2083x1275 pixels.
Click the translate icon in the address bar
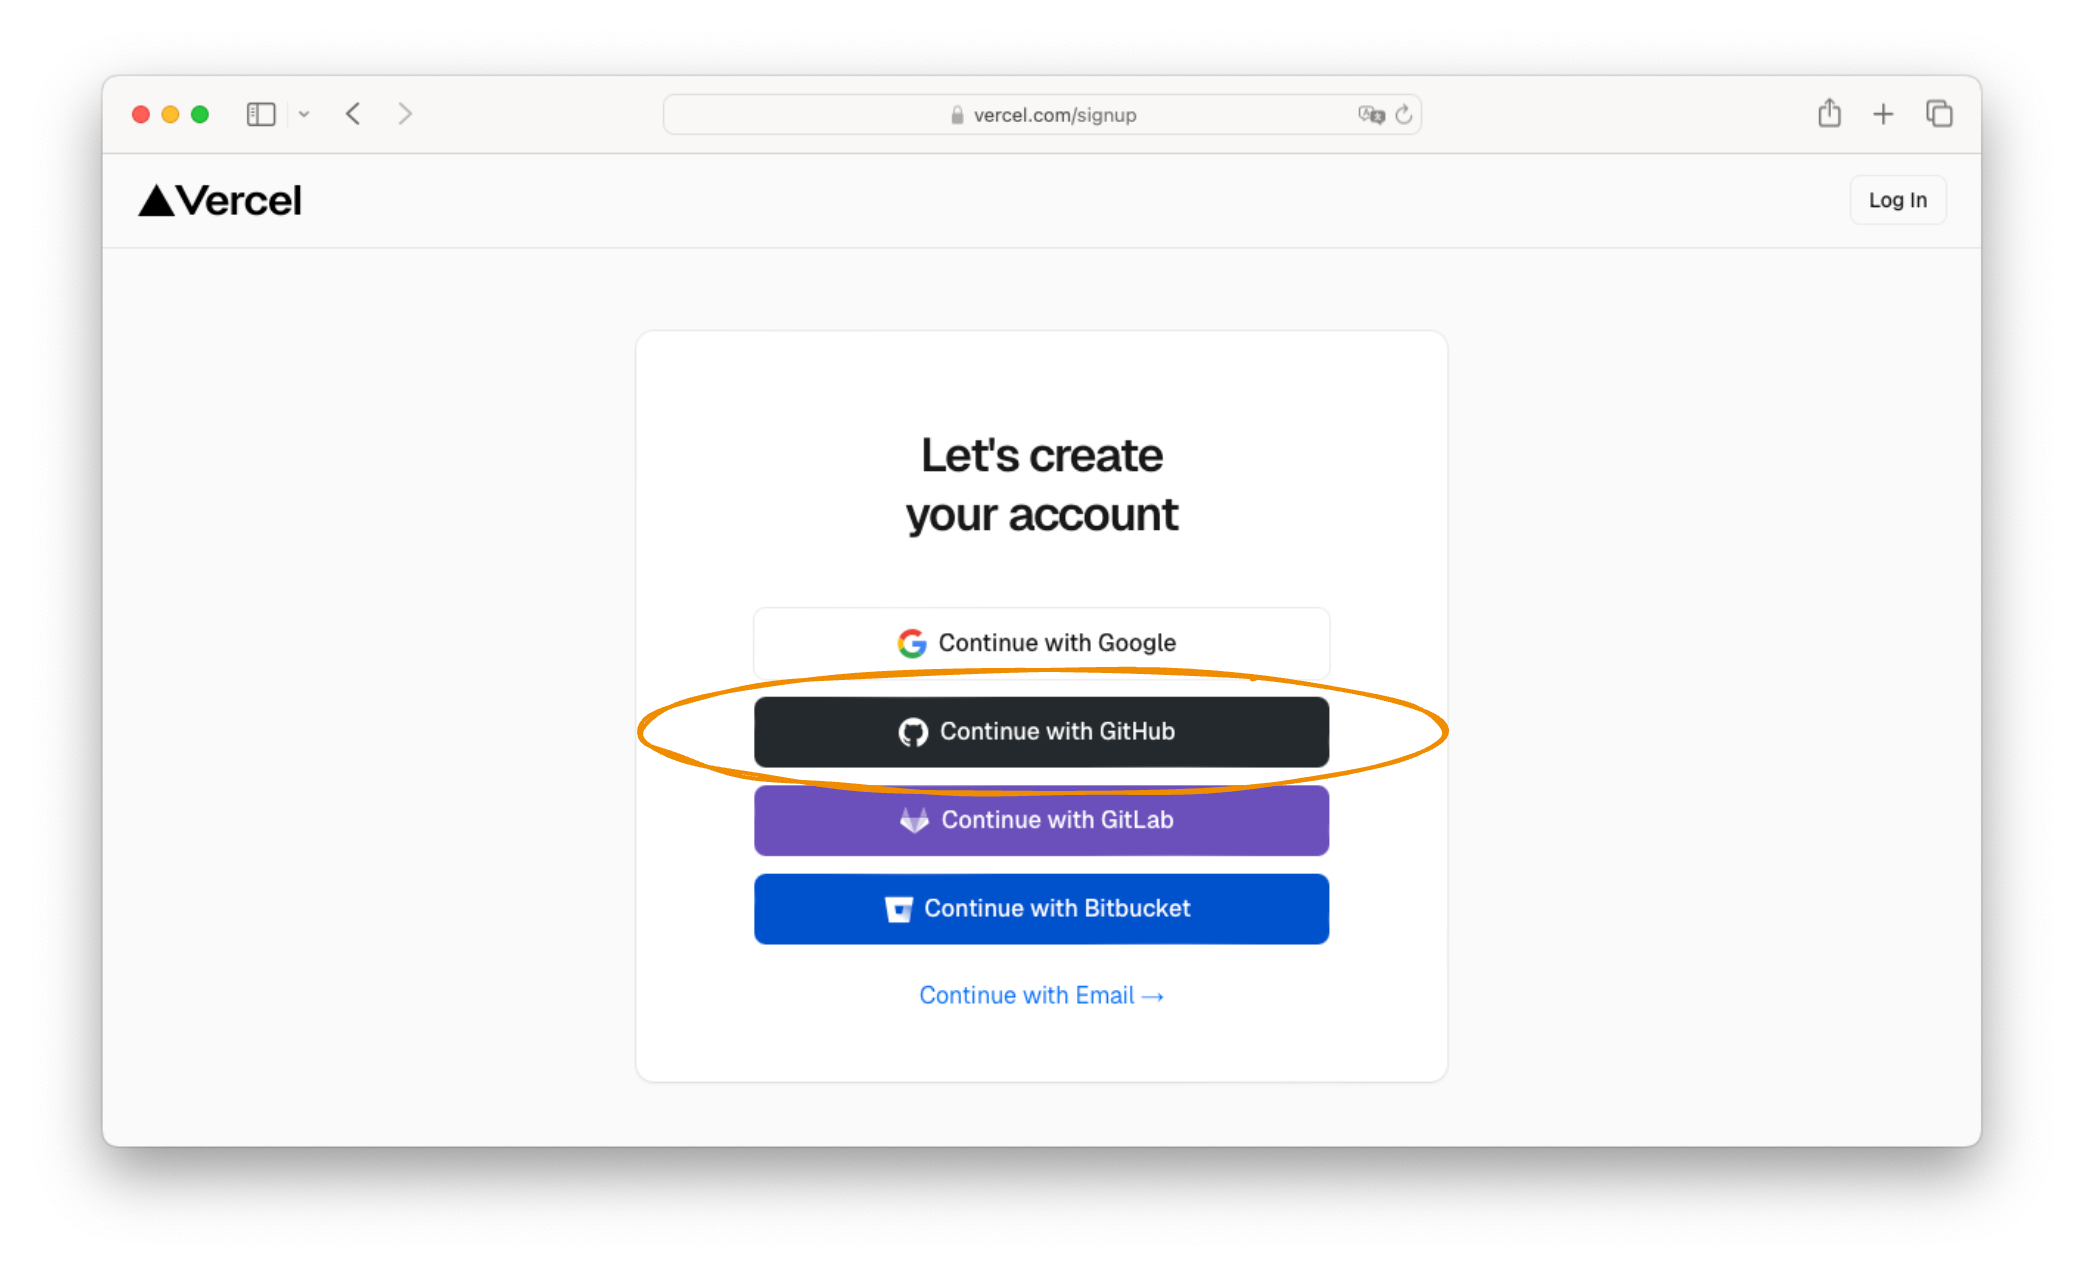(1371, 114)
